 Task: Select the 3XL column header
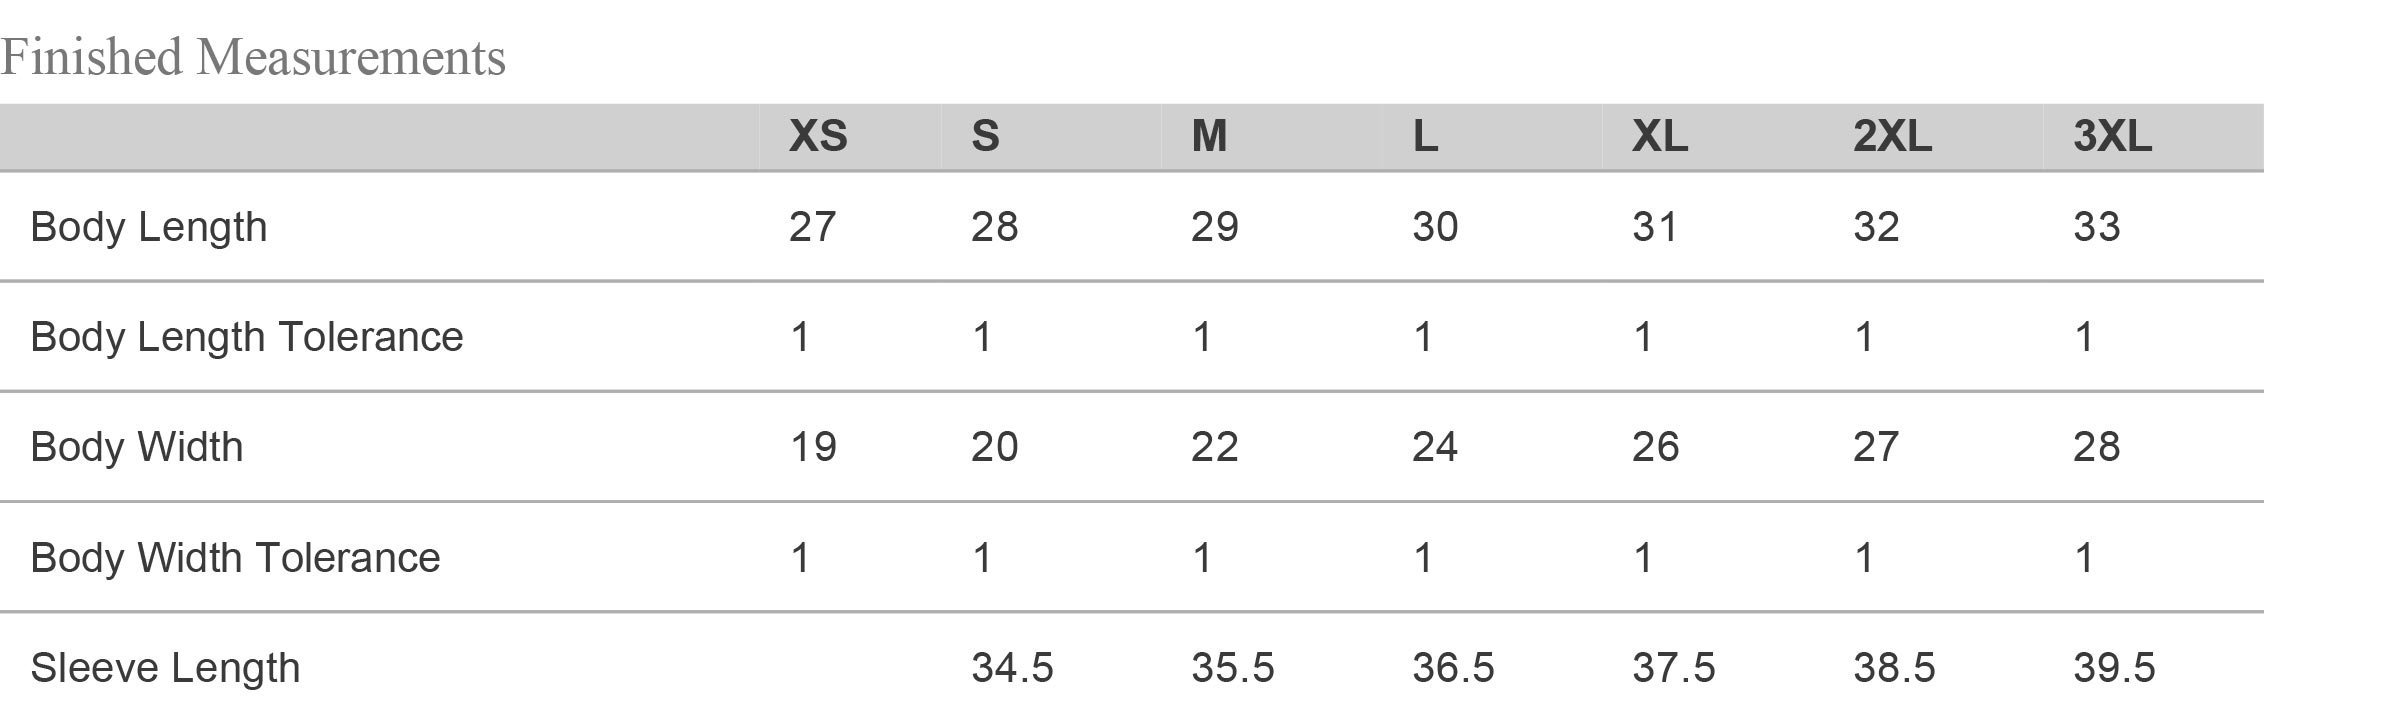click(x=2112, y=136)
